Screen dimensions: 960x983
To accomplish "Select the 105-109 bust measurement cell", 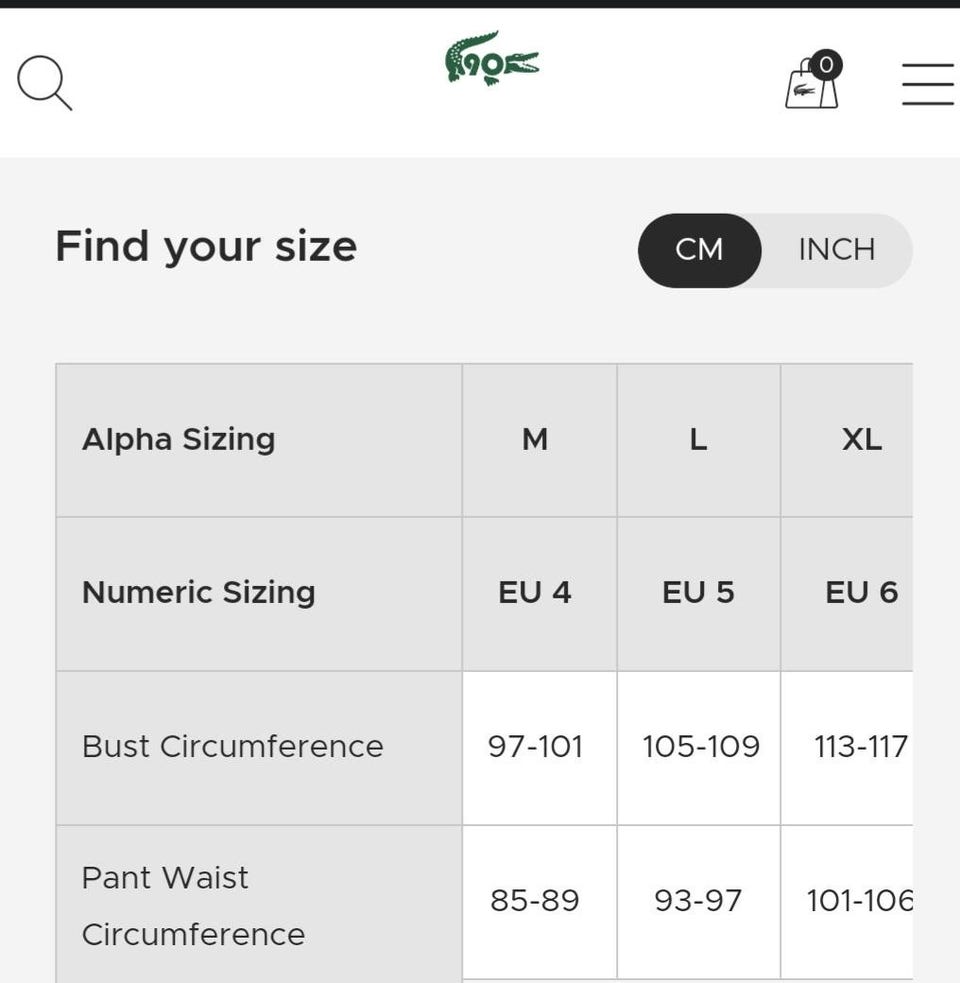I will pos(699,748).
